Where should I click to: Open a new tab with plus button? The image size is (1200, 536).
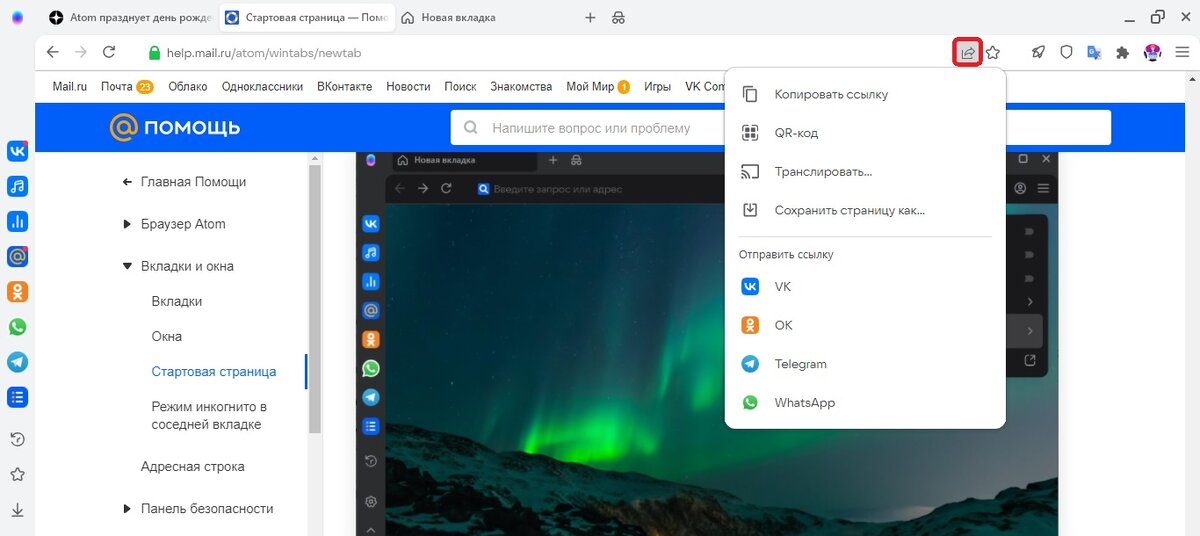[x=590, y=18]
